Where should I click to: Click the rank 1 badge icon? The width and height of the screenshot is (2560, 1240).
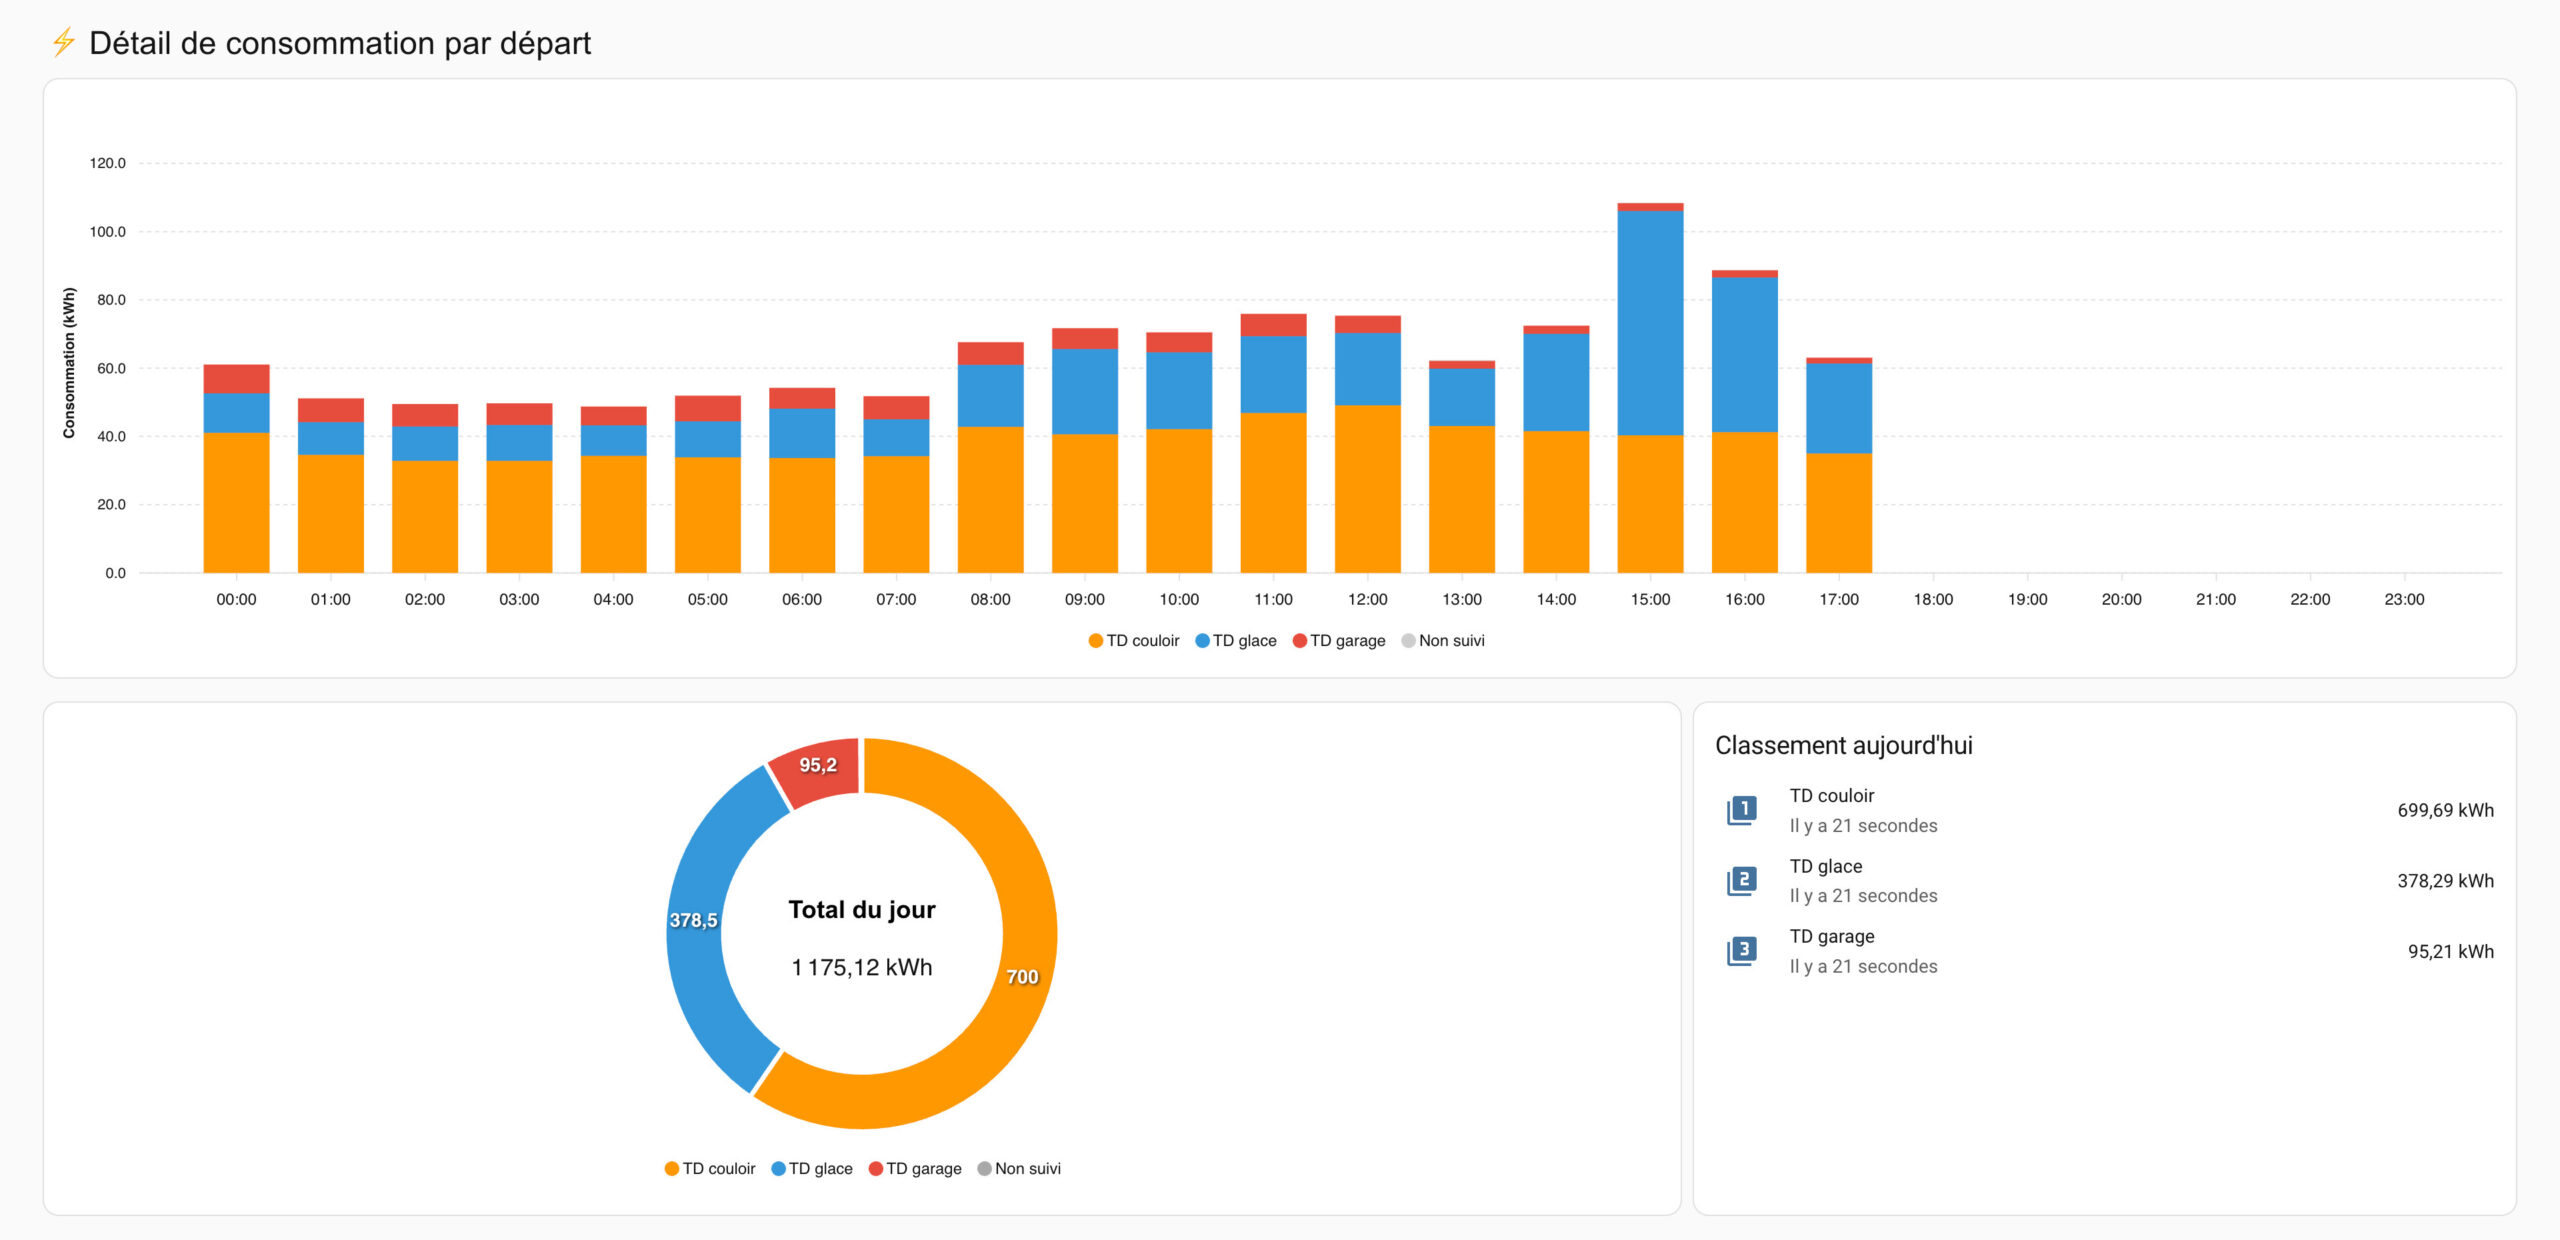click(x=1741, y=810)
